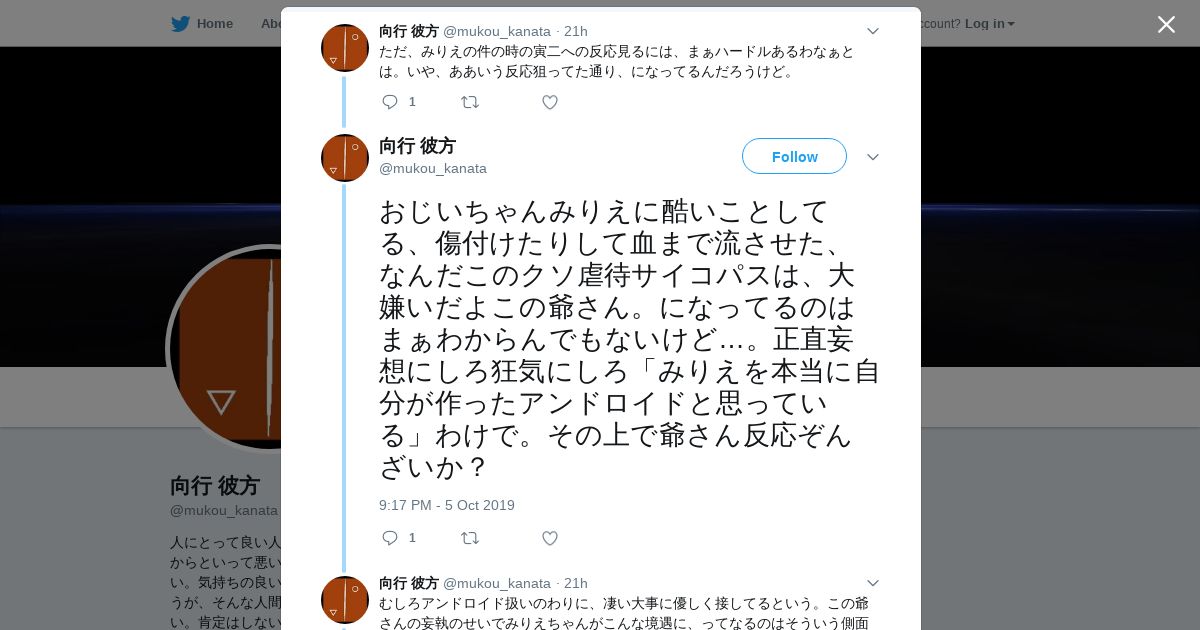This screenshot has height=630, width=1200.
Task: Like the top tweet in thread
Action: point(549,102)
